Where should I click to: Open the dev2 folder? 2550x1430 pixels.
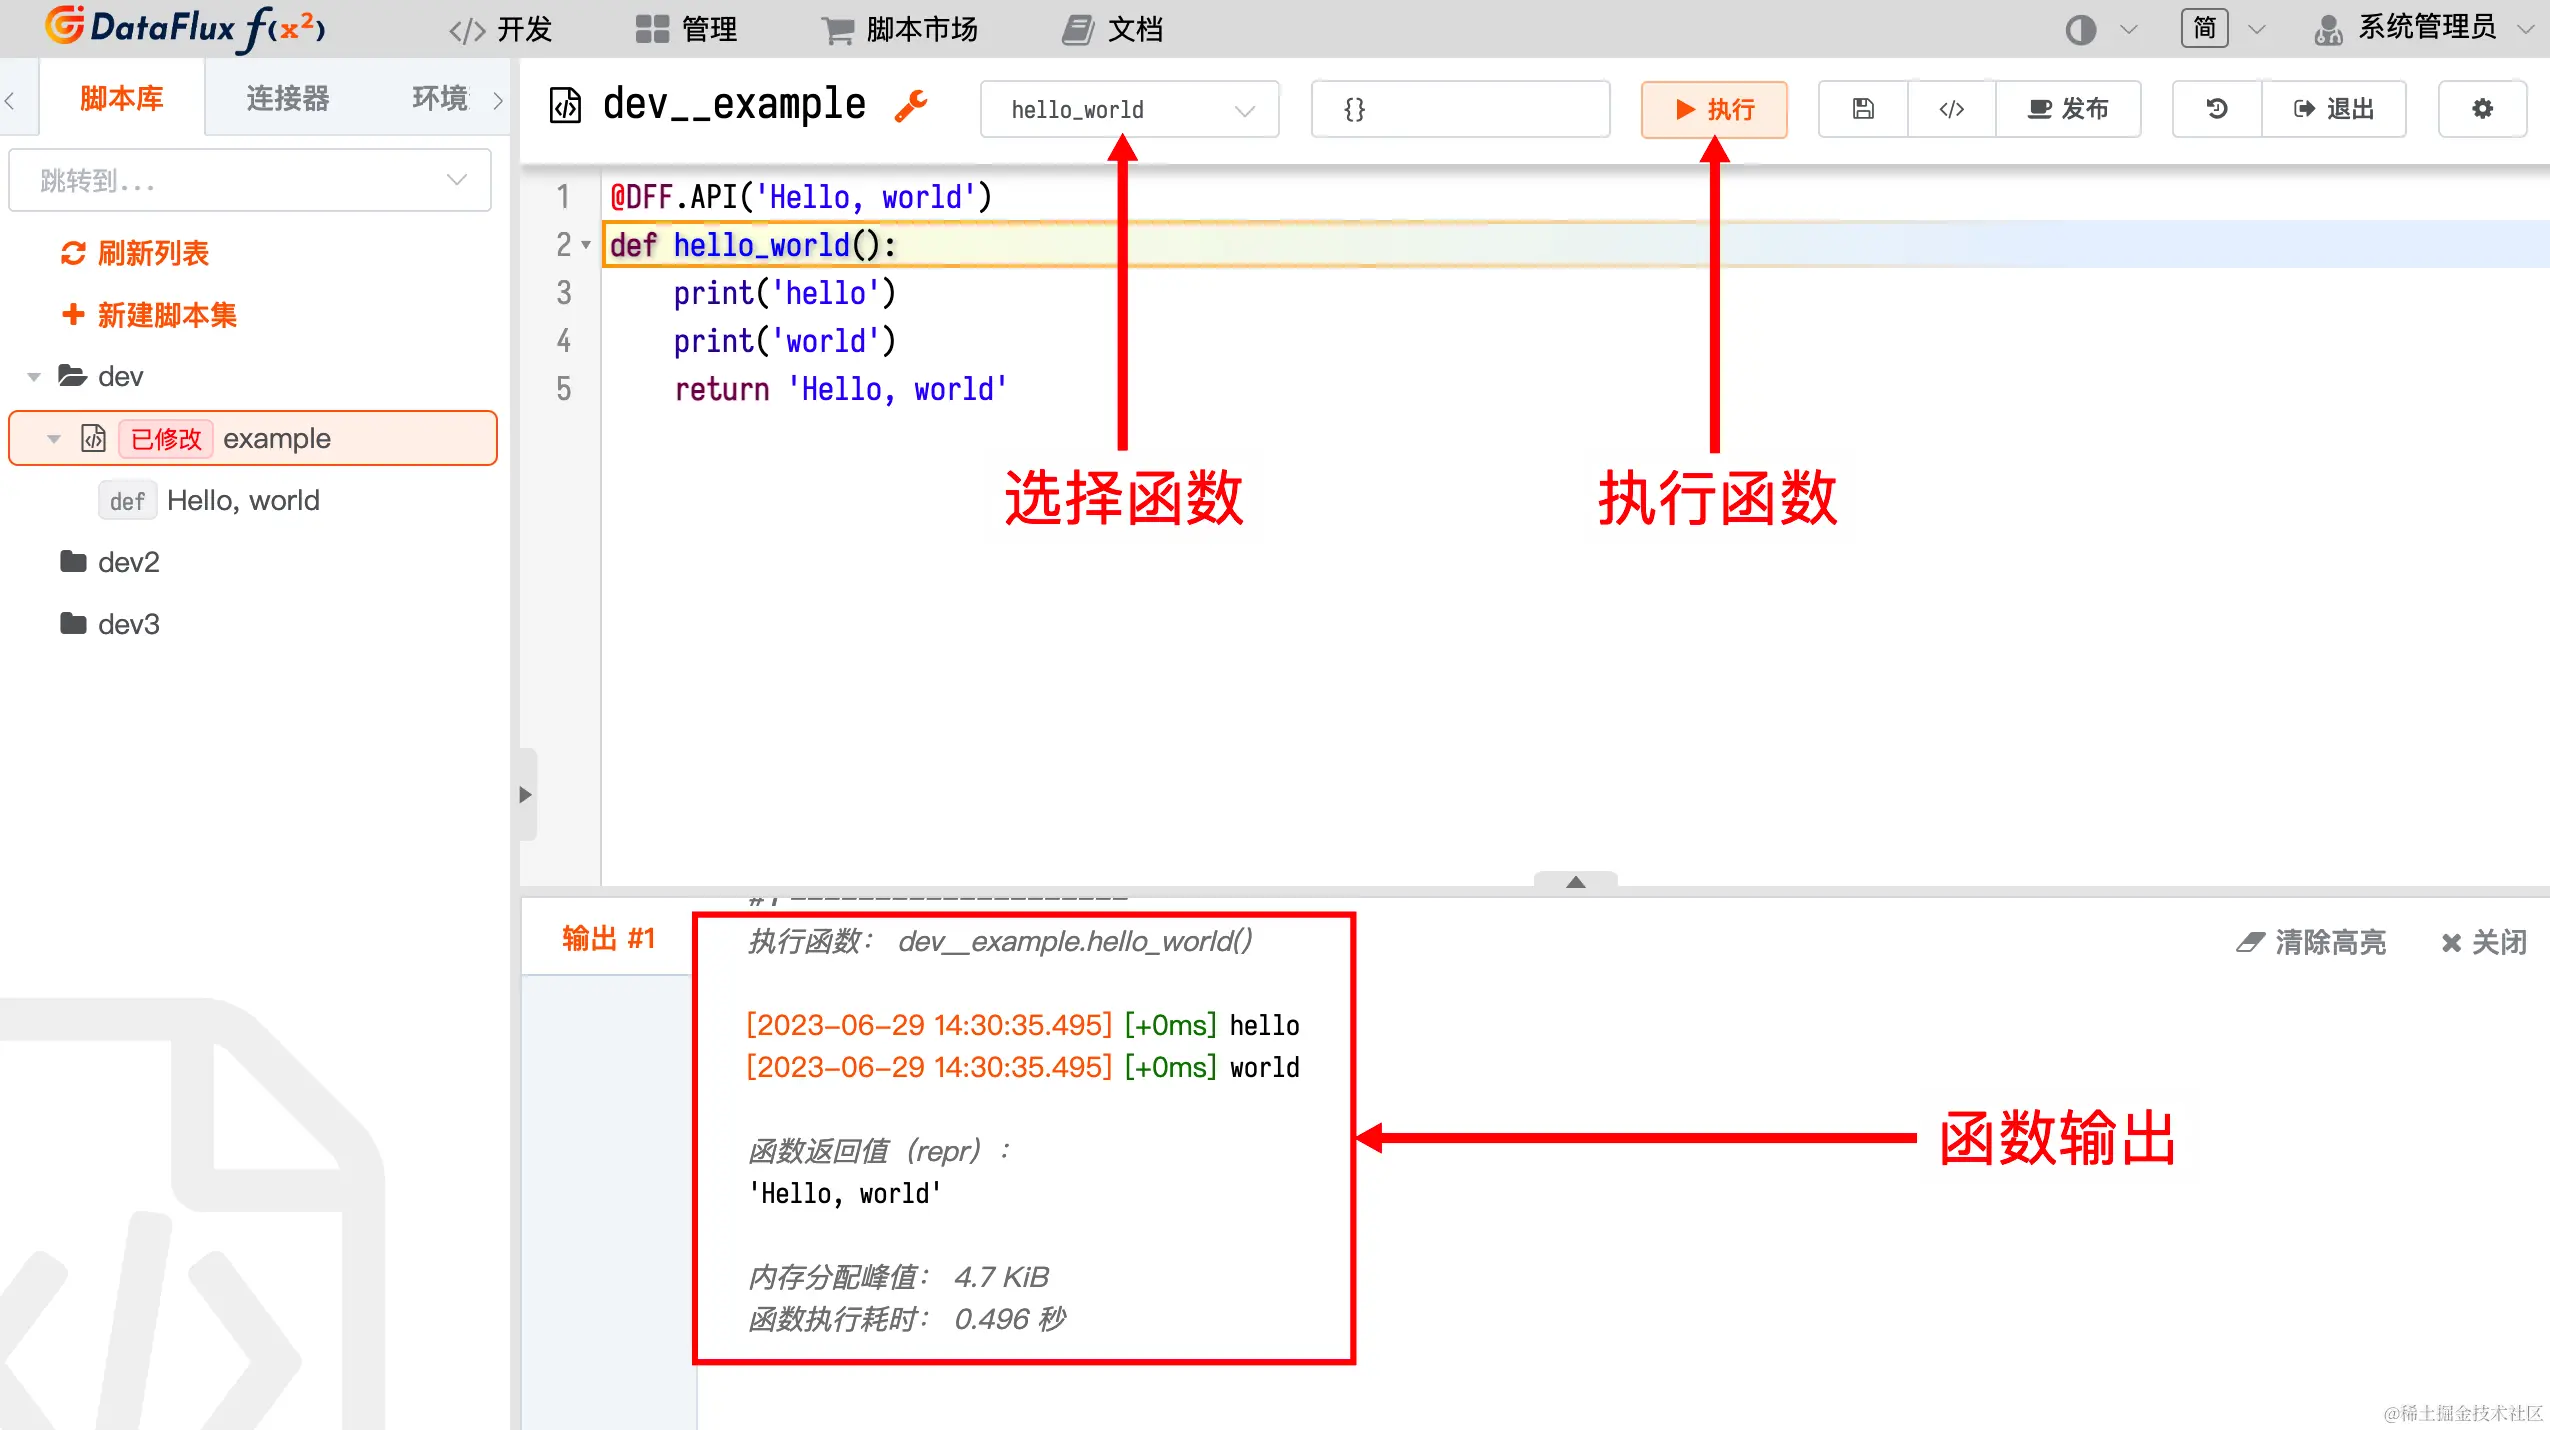128,562
